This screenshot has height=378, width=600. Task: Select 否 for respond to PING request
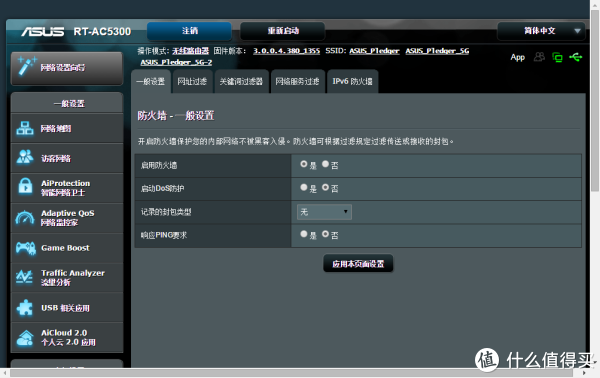[x=326, y=234]
